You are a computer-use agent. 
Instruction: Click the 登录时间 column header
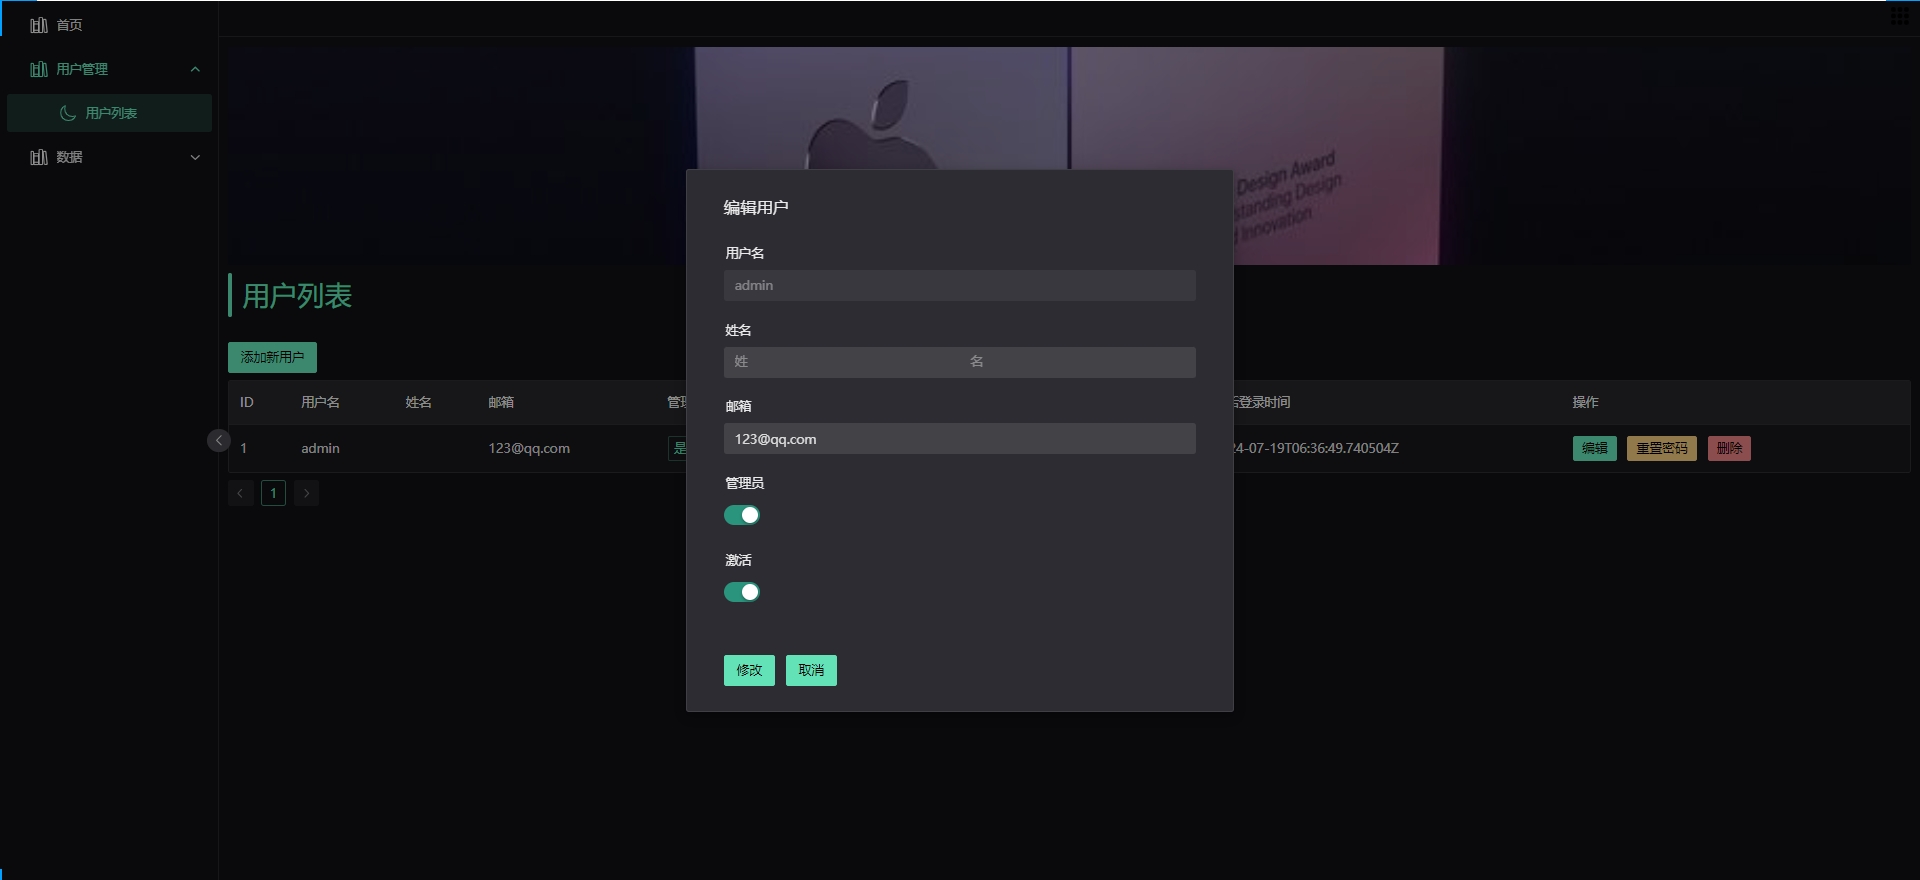(1263, 402)
